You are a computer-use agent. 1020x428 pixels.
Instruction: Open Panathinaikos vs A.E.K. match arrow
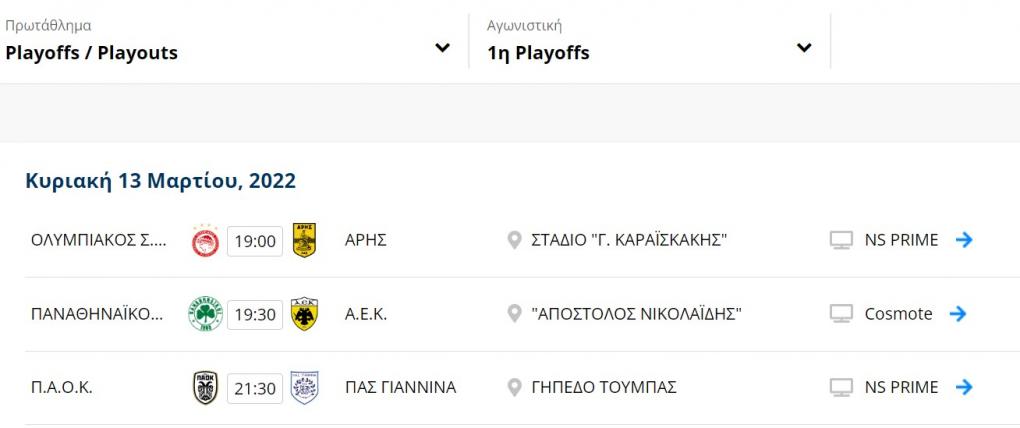click(x=958, y=314)
